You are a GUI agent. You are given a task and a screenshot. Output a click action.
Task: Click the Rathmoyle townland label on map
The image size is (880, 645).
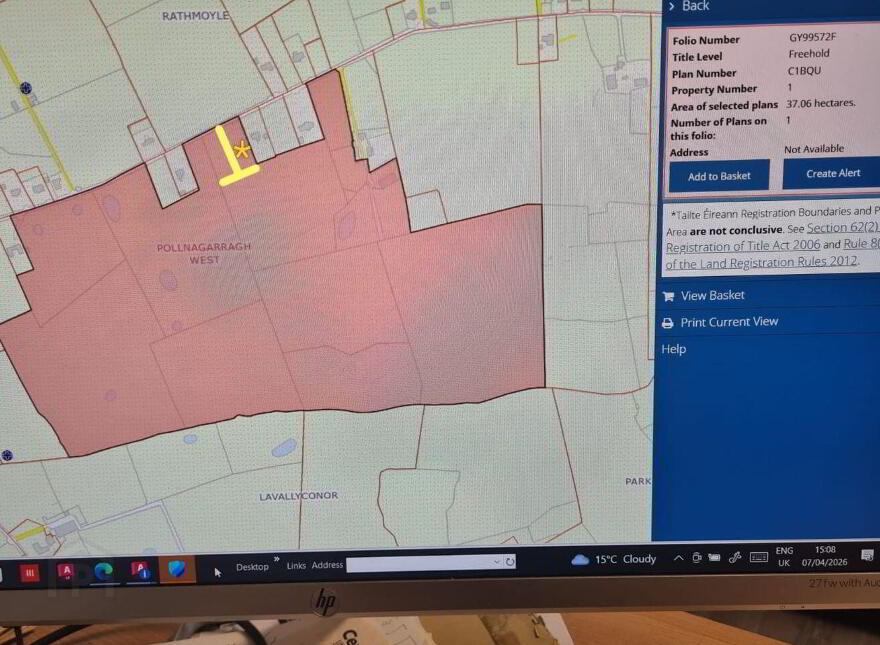195,16
